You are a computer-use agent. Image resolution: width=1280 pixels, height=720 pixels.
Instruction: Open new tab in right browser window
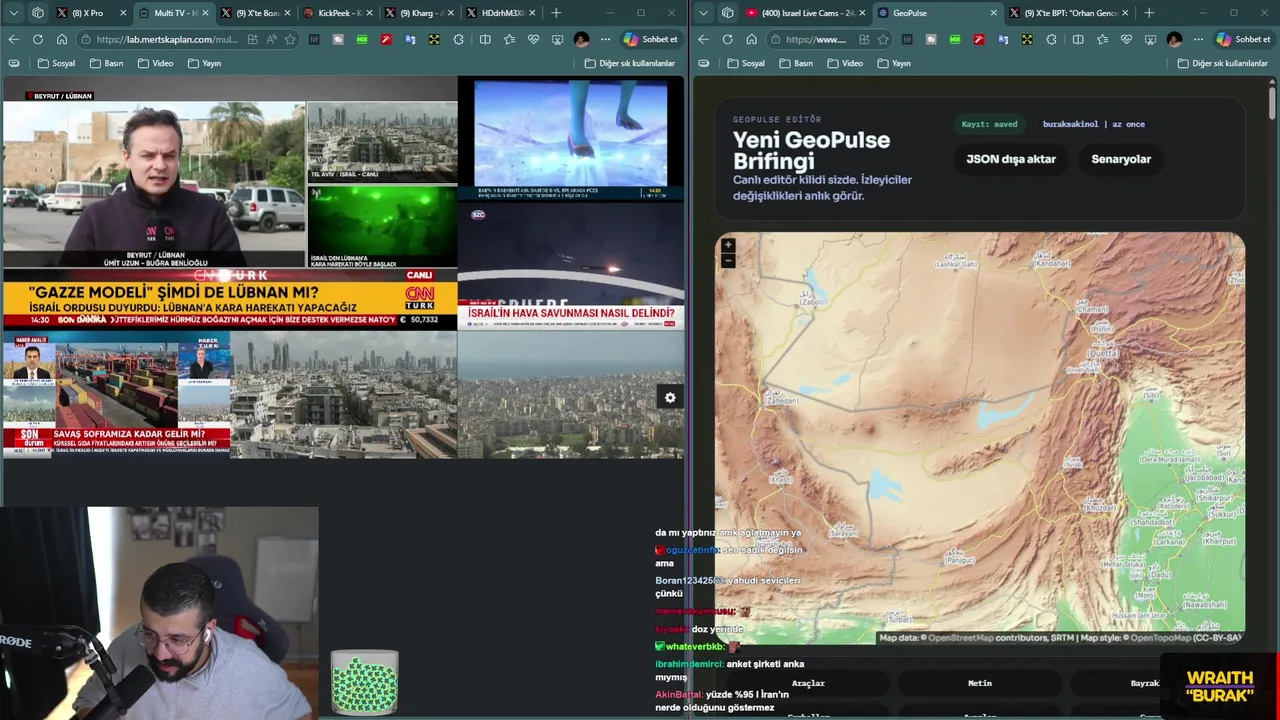1149,13
